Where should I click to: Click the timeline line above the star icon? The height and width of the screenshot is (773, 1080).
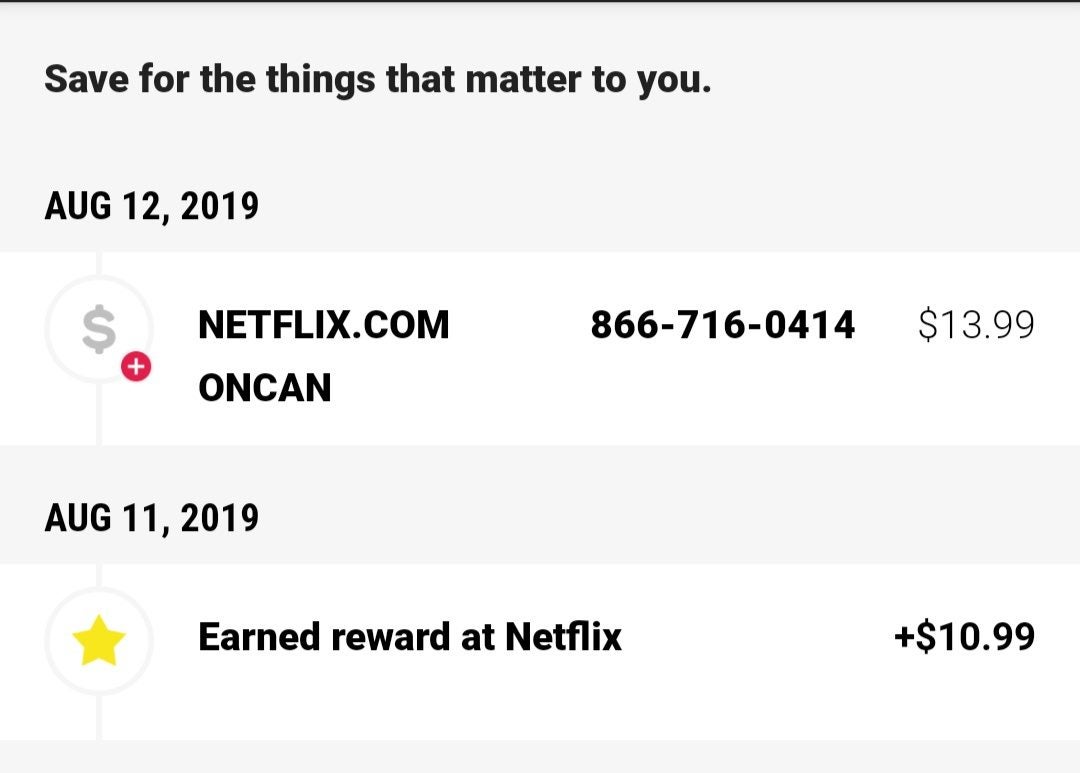(99, 575)
